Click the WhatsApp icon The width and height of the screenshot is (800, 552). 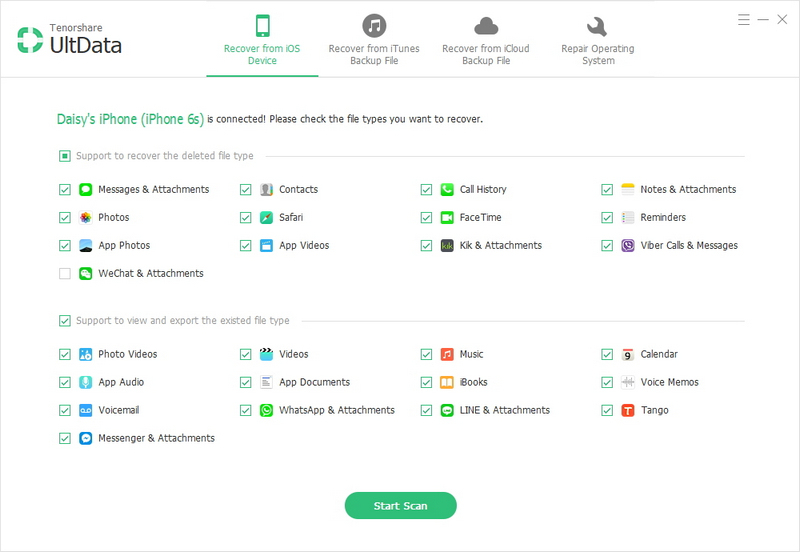click(266, 411)
